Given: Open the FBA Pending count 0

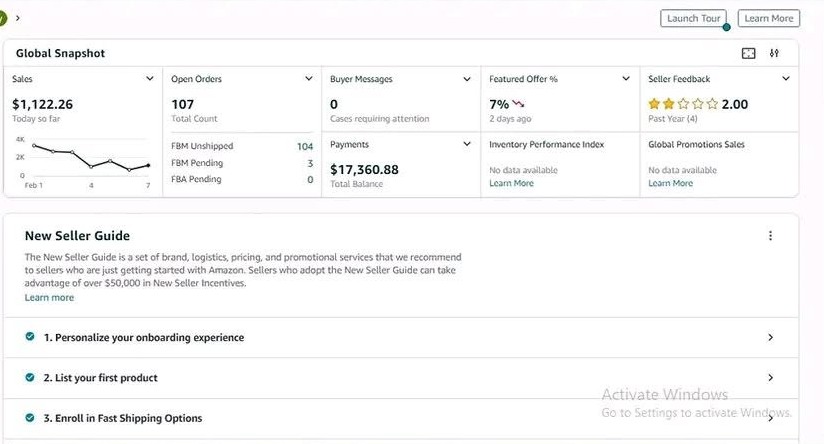Looking at the screenshot, I should 310,180.
